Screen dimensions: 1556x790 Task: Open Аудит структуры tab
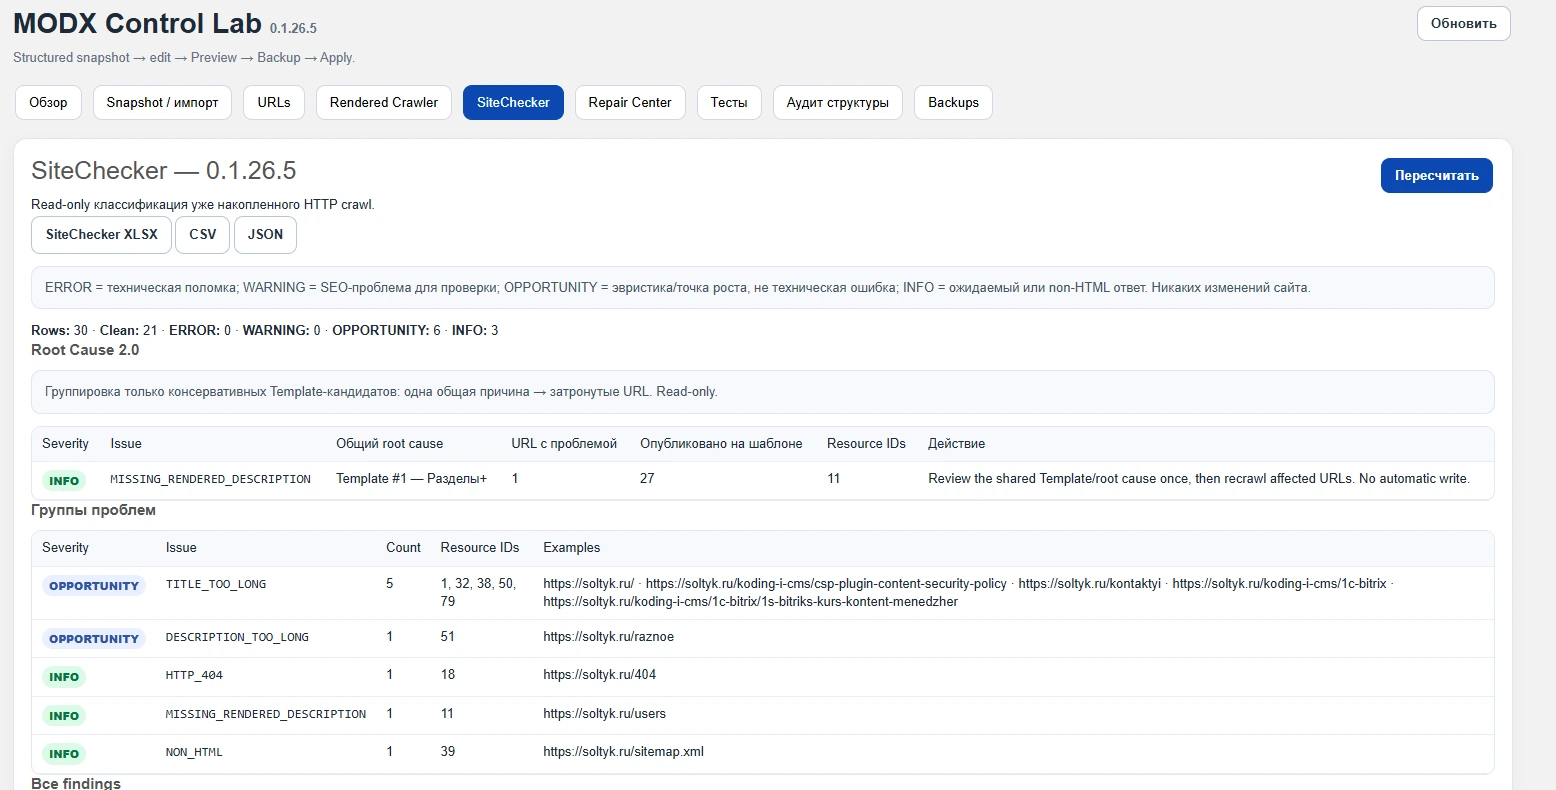838,102
